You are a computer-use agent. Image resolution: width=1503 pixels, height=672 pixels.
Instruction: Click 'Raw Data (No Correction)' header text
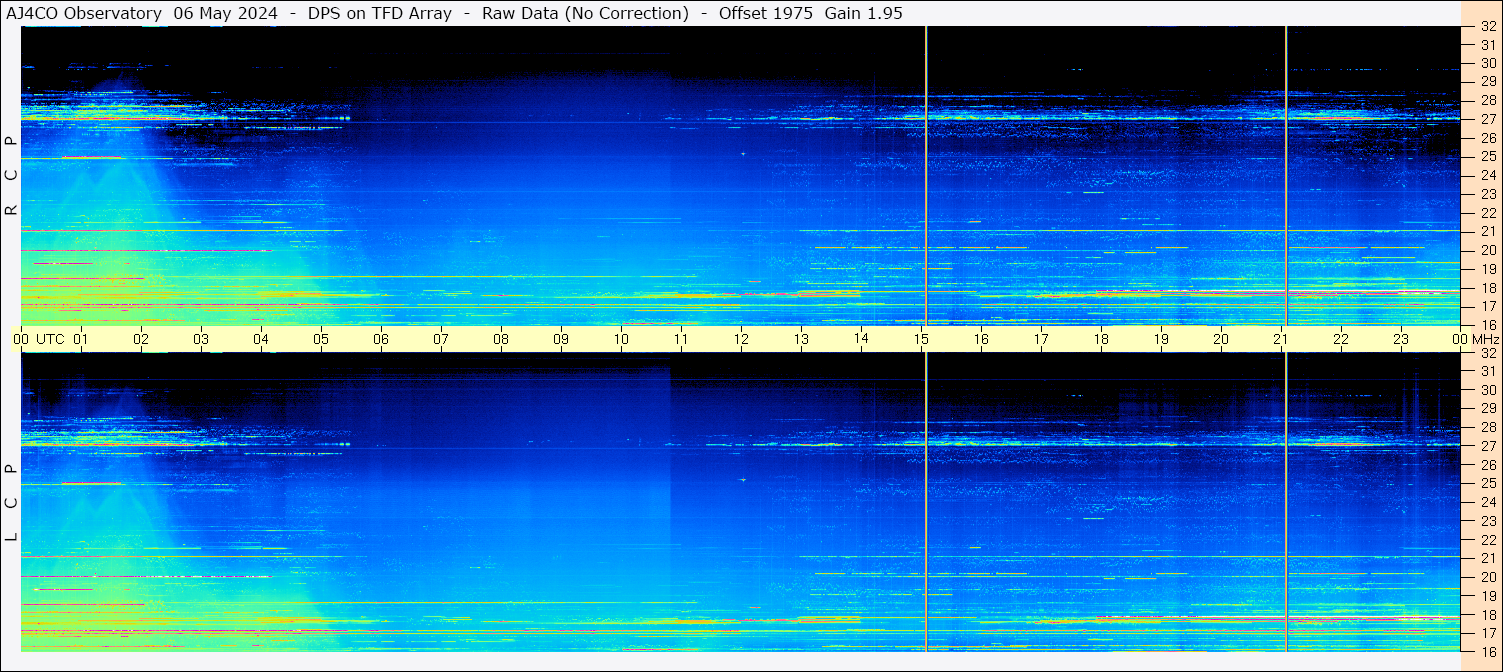click(x=585, y=13)
